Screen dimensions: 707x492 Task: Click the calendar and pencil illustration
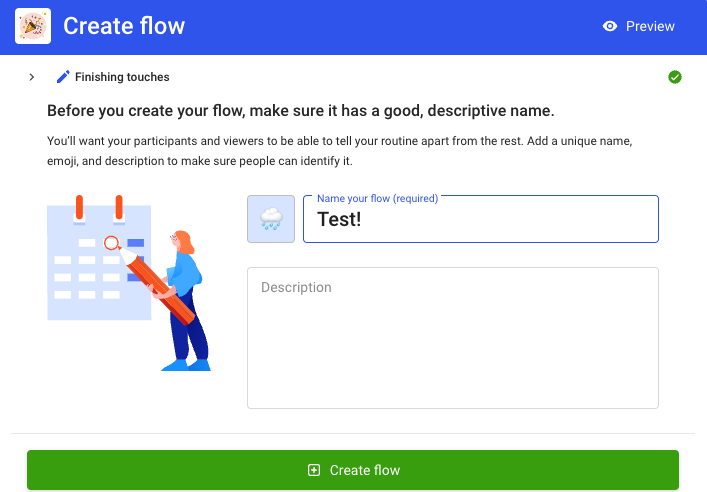[129, 283]
